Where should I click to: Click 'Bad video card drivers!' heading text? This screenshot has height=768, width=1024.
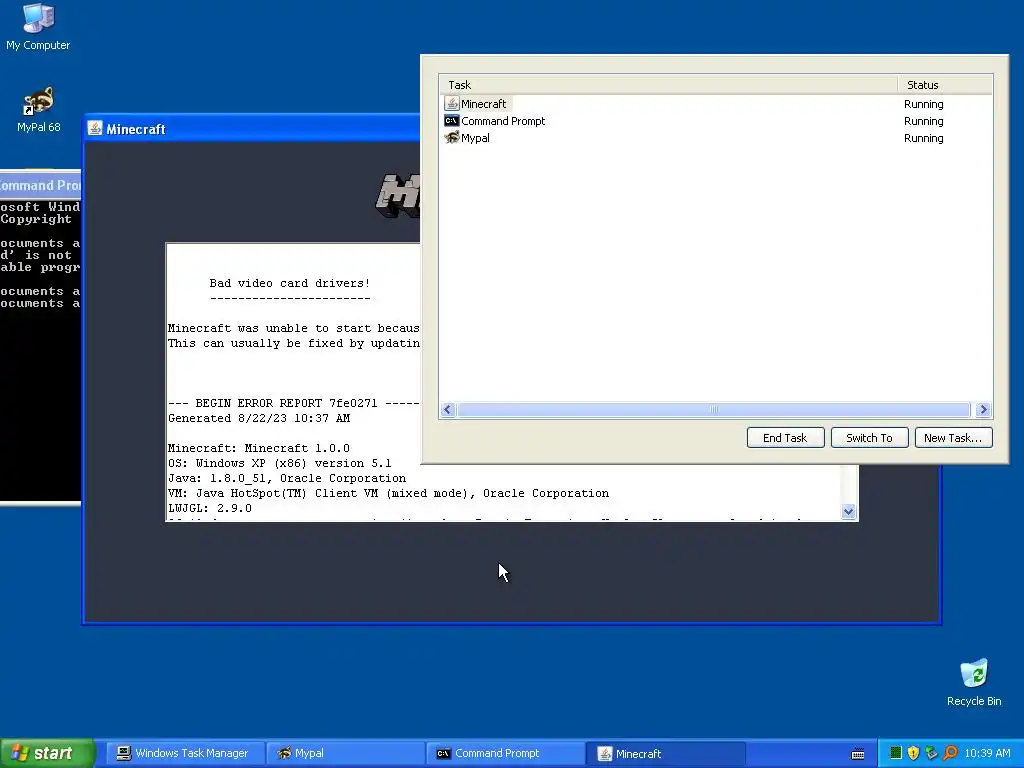[290, 283]
